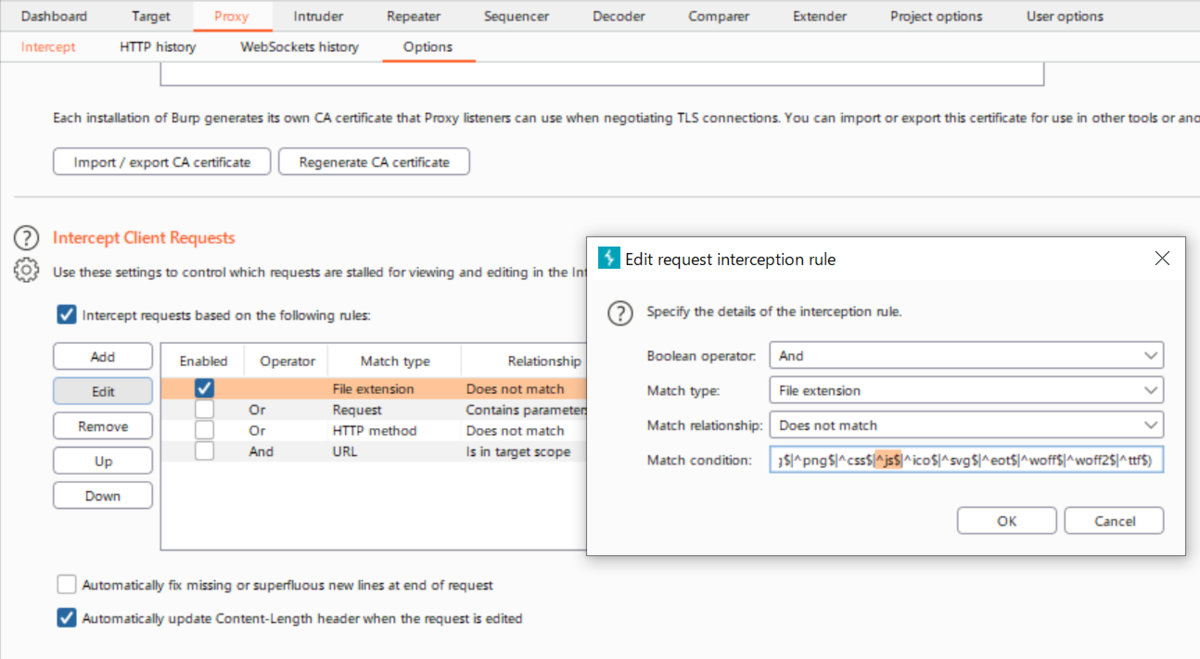Image resolution: width=1200 pixels, height=659 pixels.
Task: Click the 'Request' match type cell
Action: [357, 410]
